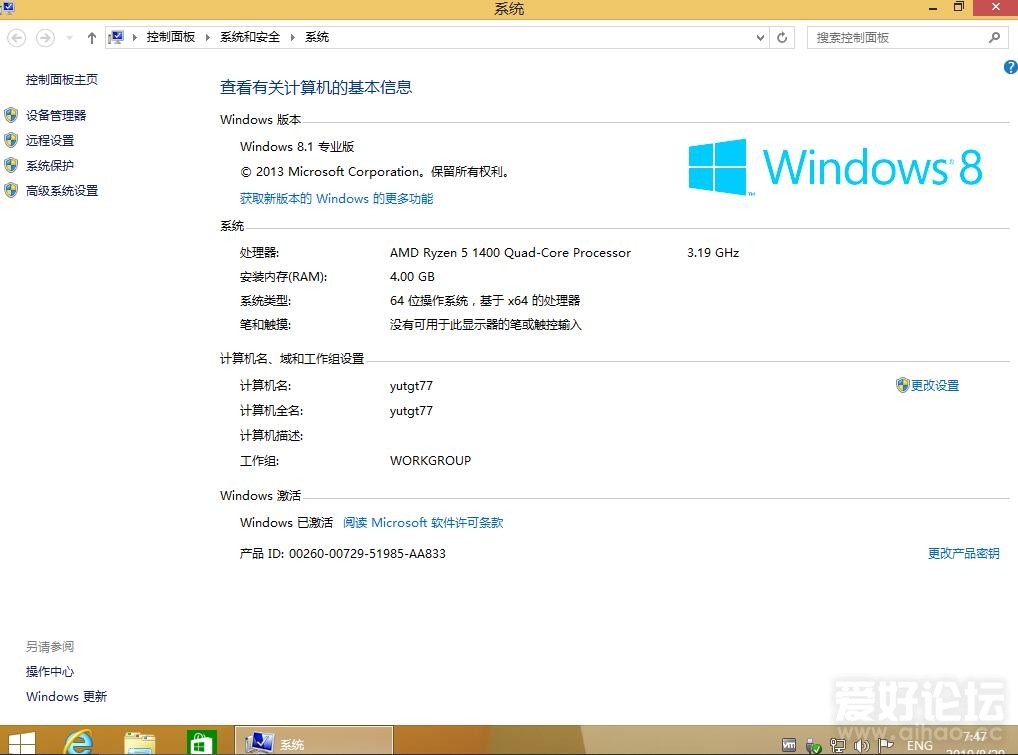The image size is (1018, 755).
Task: Click the WORKGROUP workgroup value
Action: pyautogui.click(x=430, y=460)
